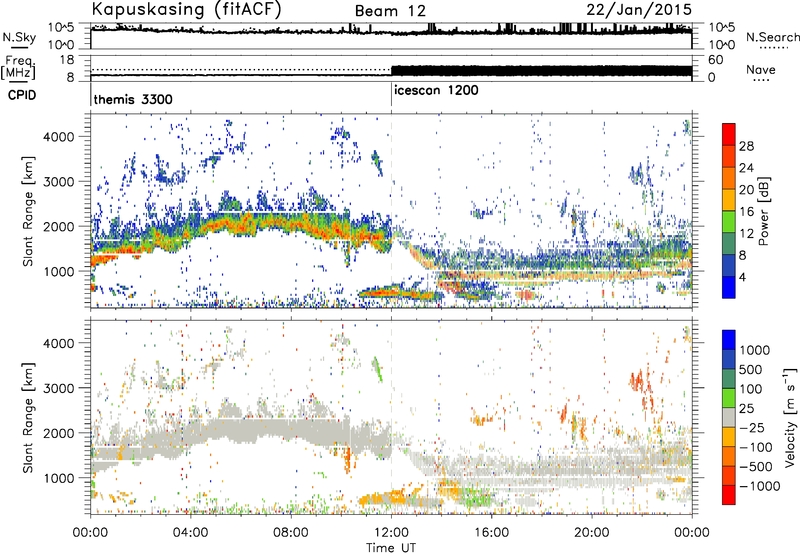Click the "12" tick on Power colorbar
800x554 pixels.
[746, 233]
